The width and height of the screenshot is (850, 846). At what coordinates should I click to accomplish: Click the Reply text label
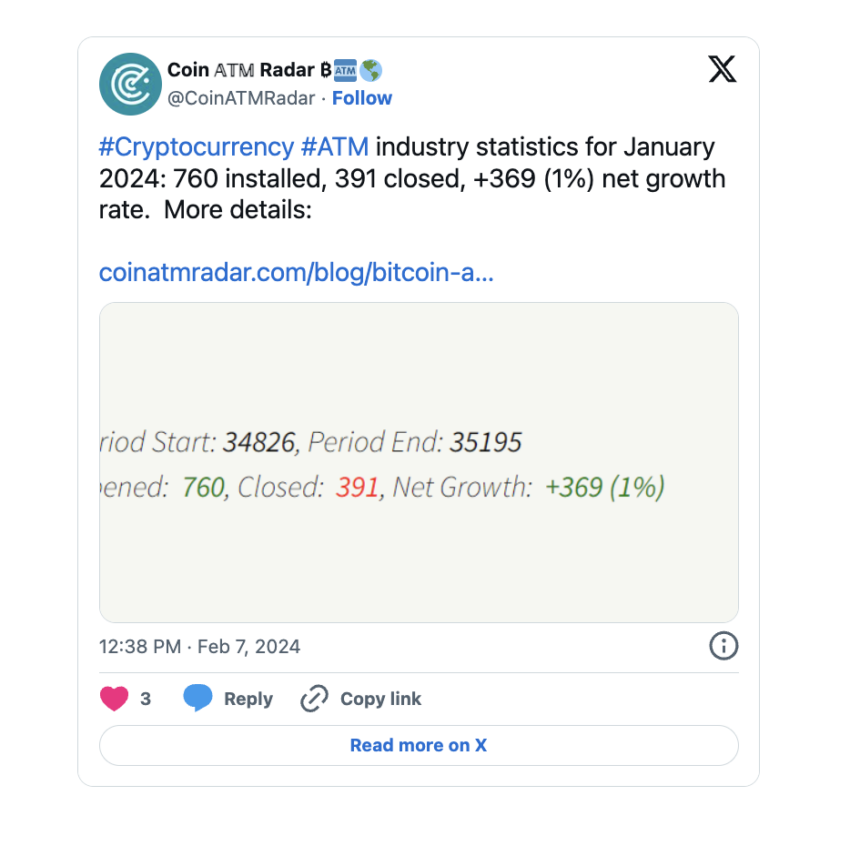tap(249, 699)
